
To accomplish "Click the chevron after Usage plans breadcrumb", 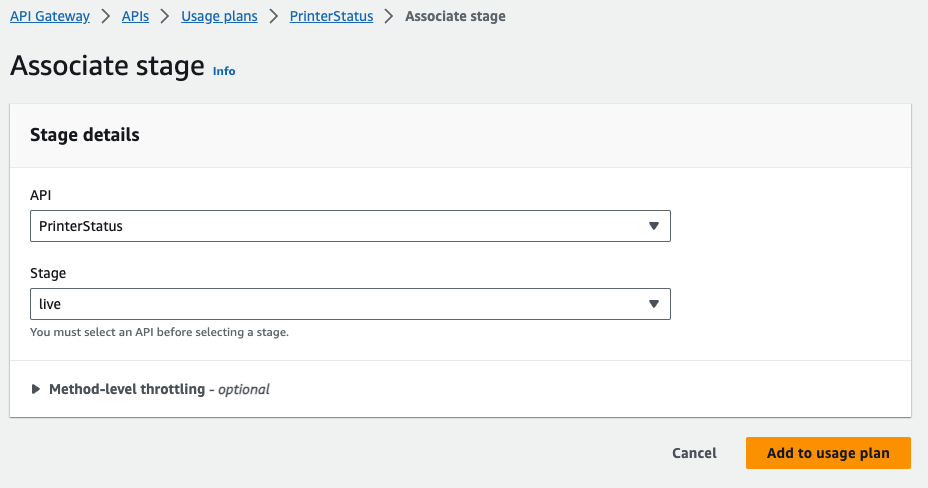I will (273, 17).
